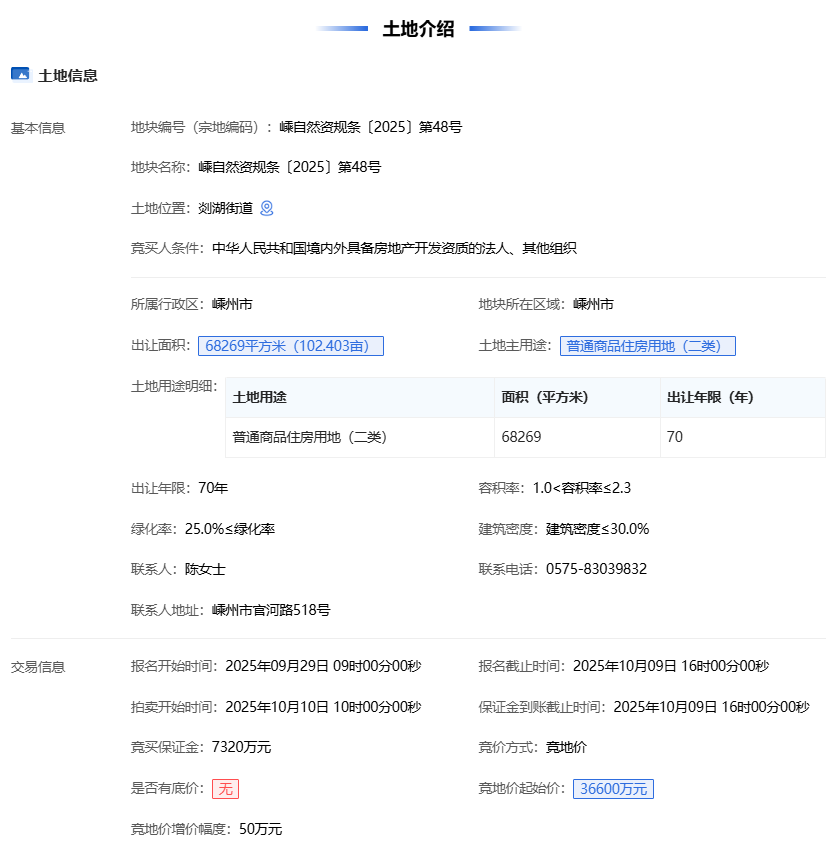Click the 基本信息 side label
Viewport: 834px width, 849px height.
click(38, 128)
